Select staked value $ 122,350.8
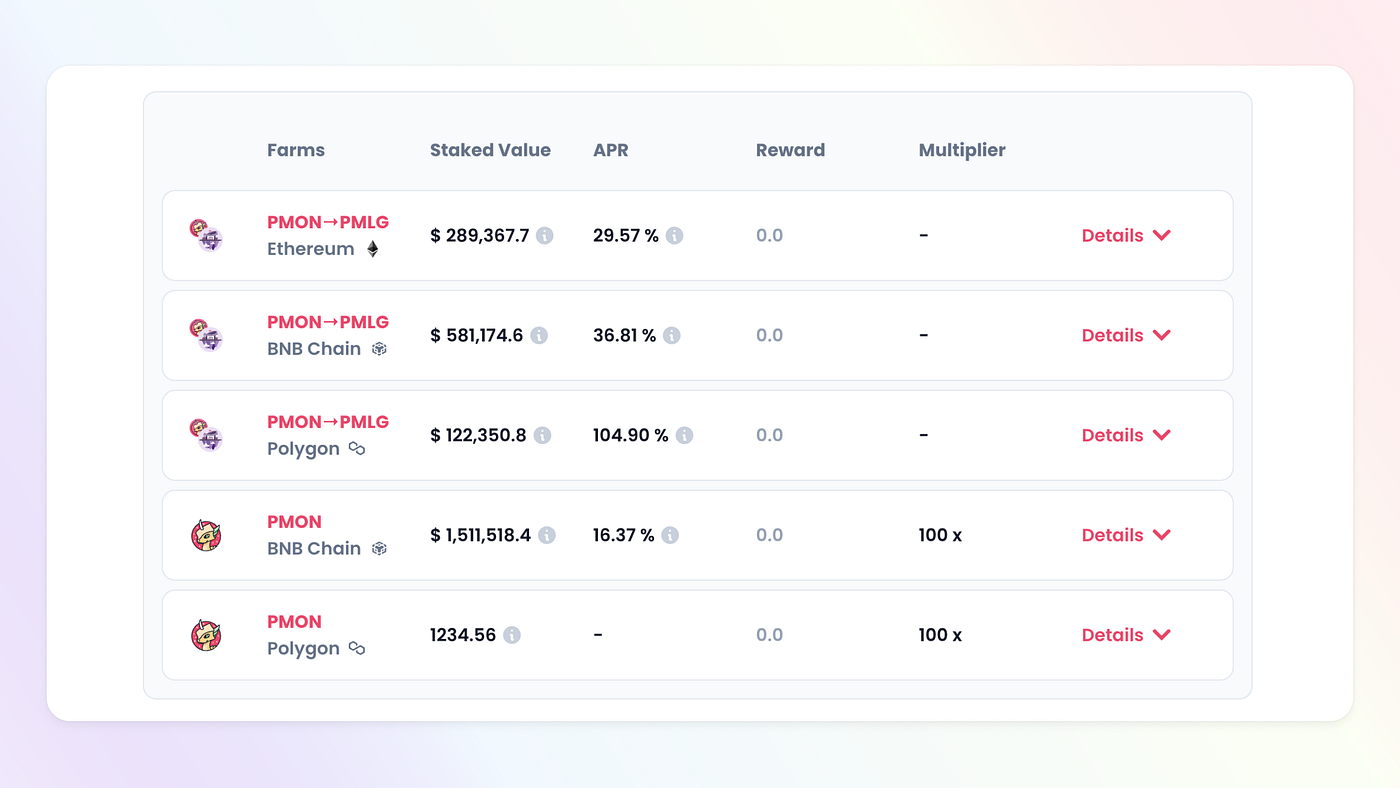 click(478, 436)
